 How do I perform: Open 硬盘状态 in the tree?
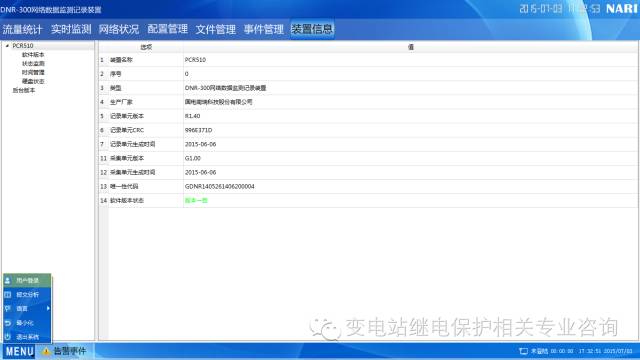(x=33, y=82)
